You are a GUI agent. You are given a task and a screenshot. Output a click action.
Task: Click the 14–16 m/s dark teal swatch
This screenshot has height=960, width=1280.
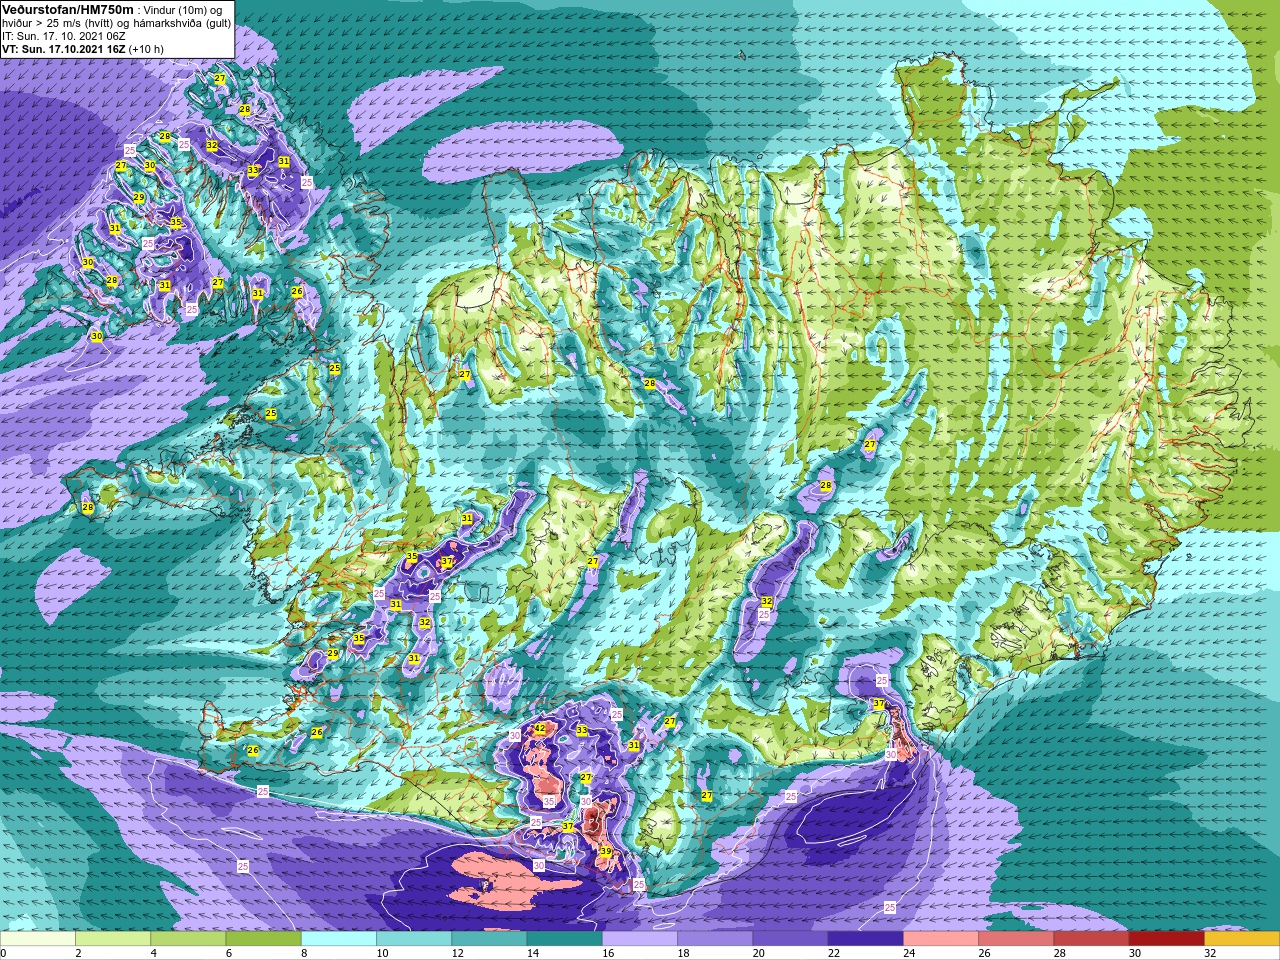pos(564,939)
